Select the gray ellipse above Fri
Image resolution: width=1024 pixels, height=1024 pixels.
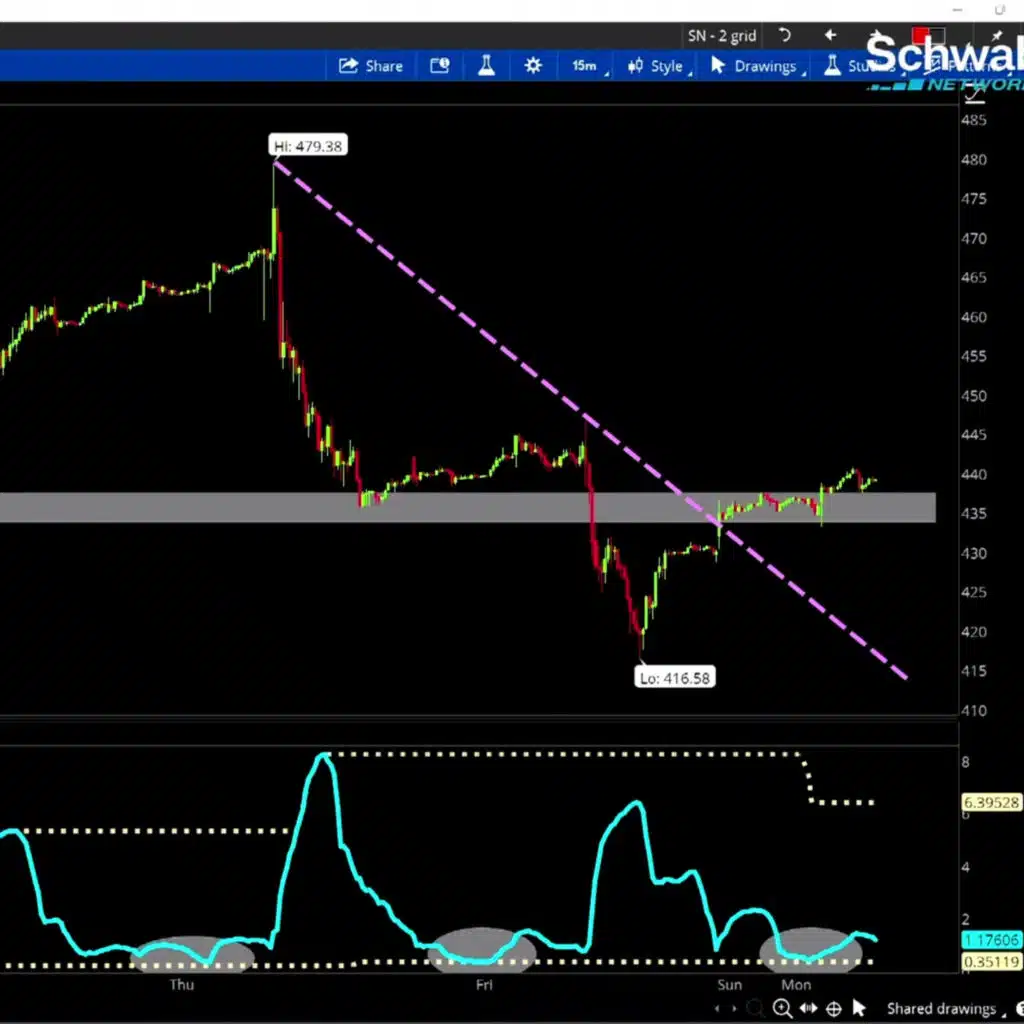coord(482,950)
